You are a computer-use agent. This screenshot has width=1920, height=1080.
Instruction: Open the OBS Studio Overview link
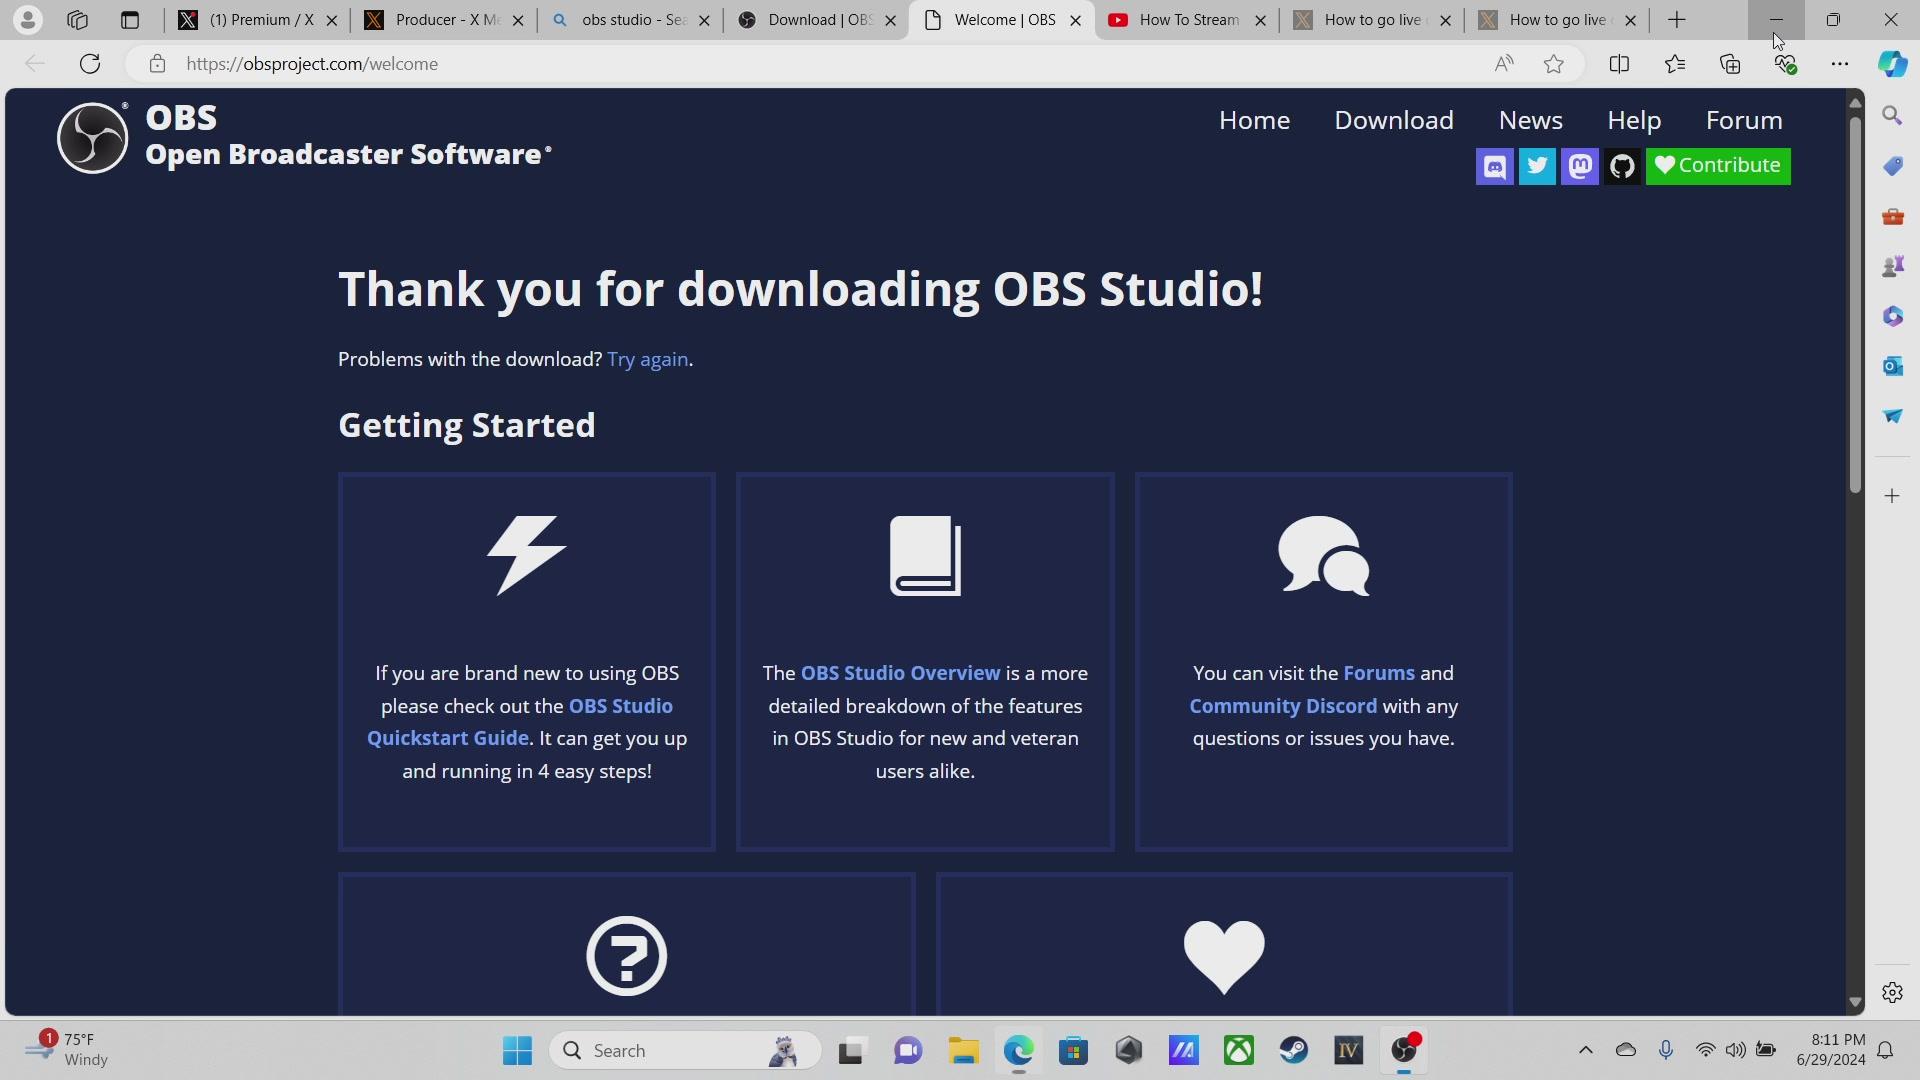pyautogui.click(x=900, y=674)
